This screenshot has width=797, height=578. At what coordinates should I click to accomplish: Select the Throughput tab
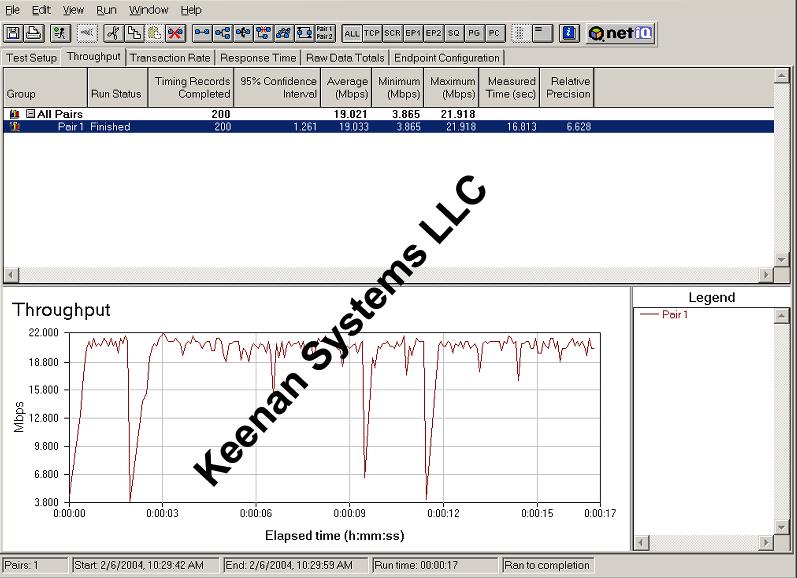pos(94,56)
